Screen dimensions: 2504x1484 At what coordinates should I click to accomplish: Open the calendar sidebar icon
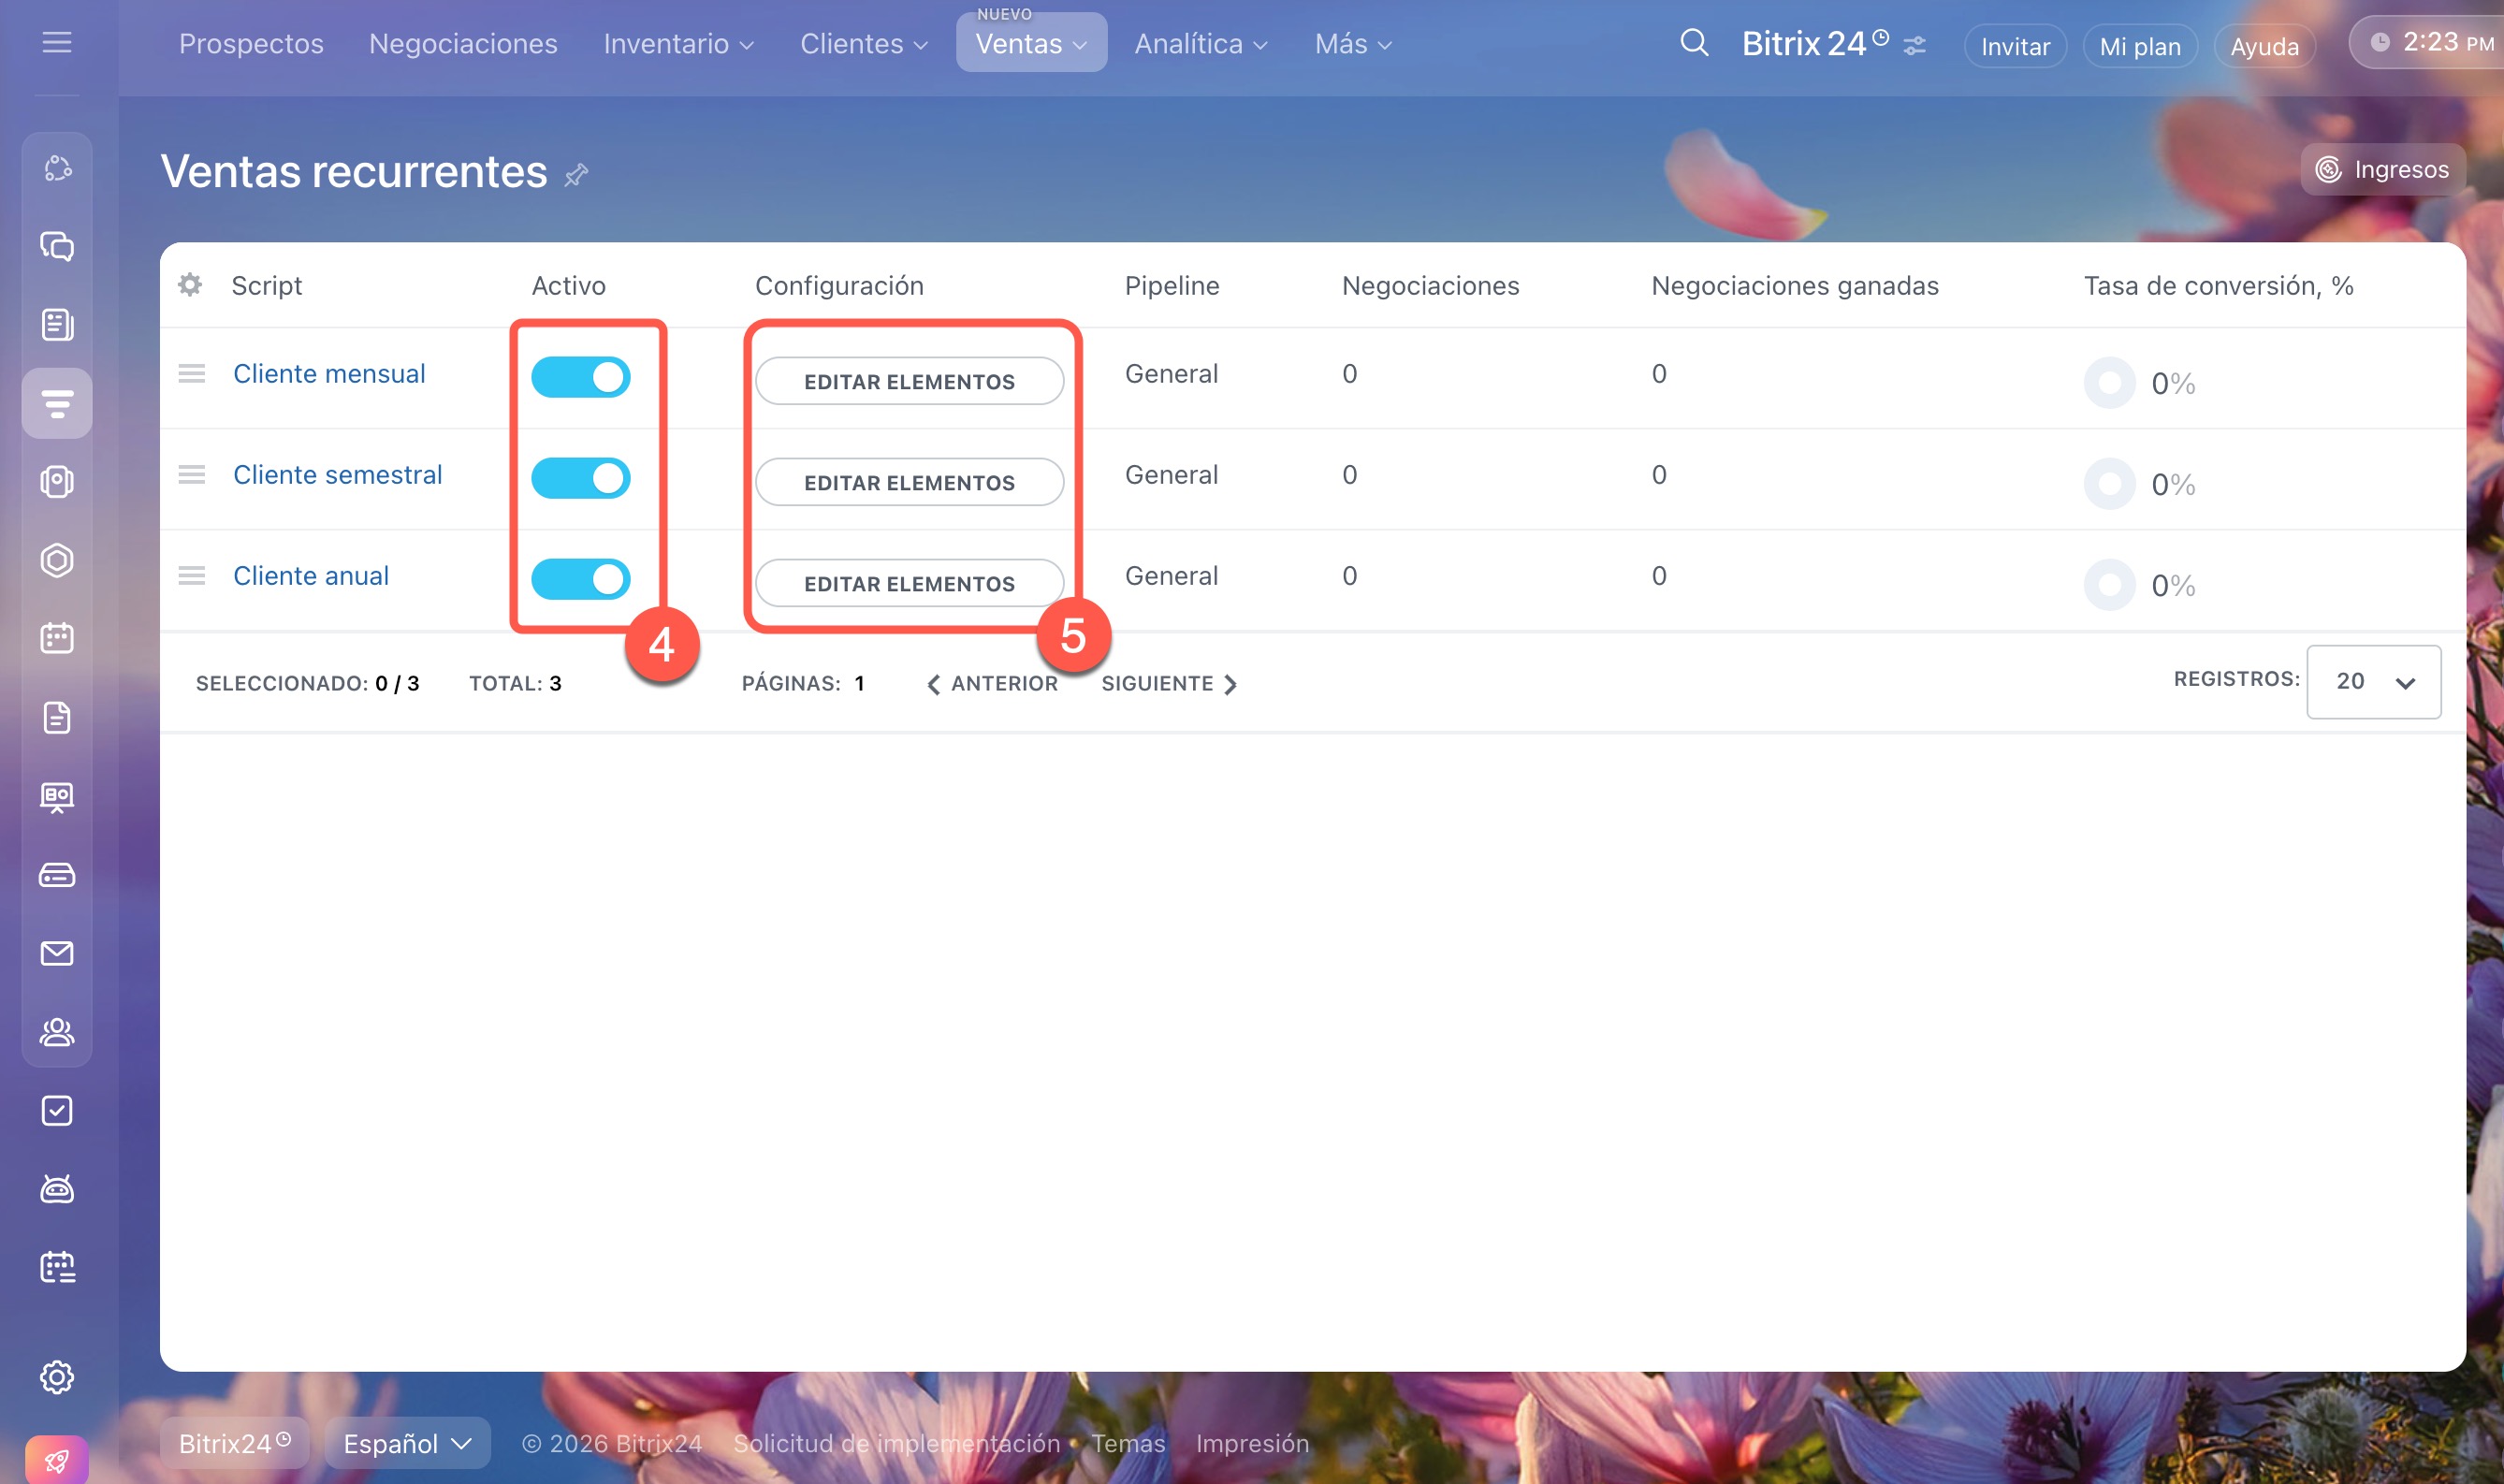coord(57,638)
